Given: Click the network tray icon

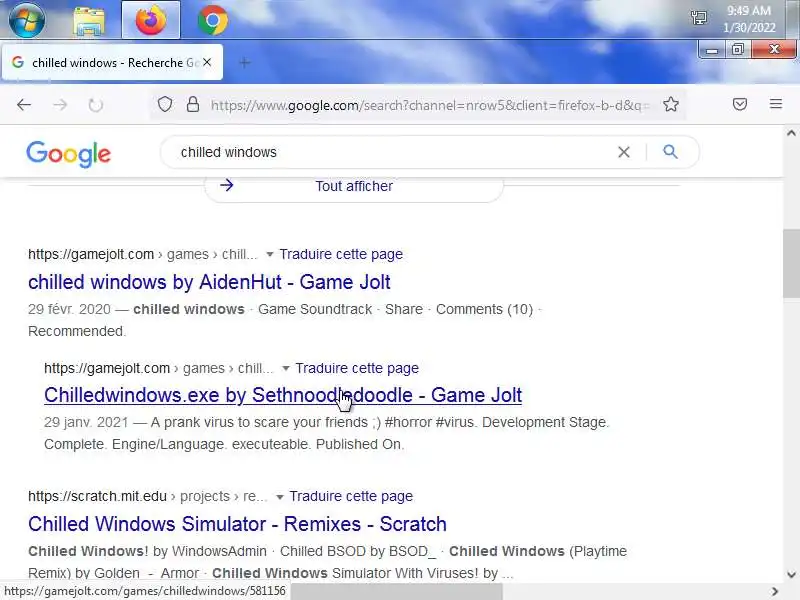Looking at the screenshot, I should (x=698, y=18).
